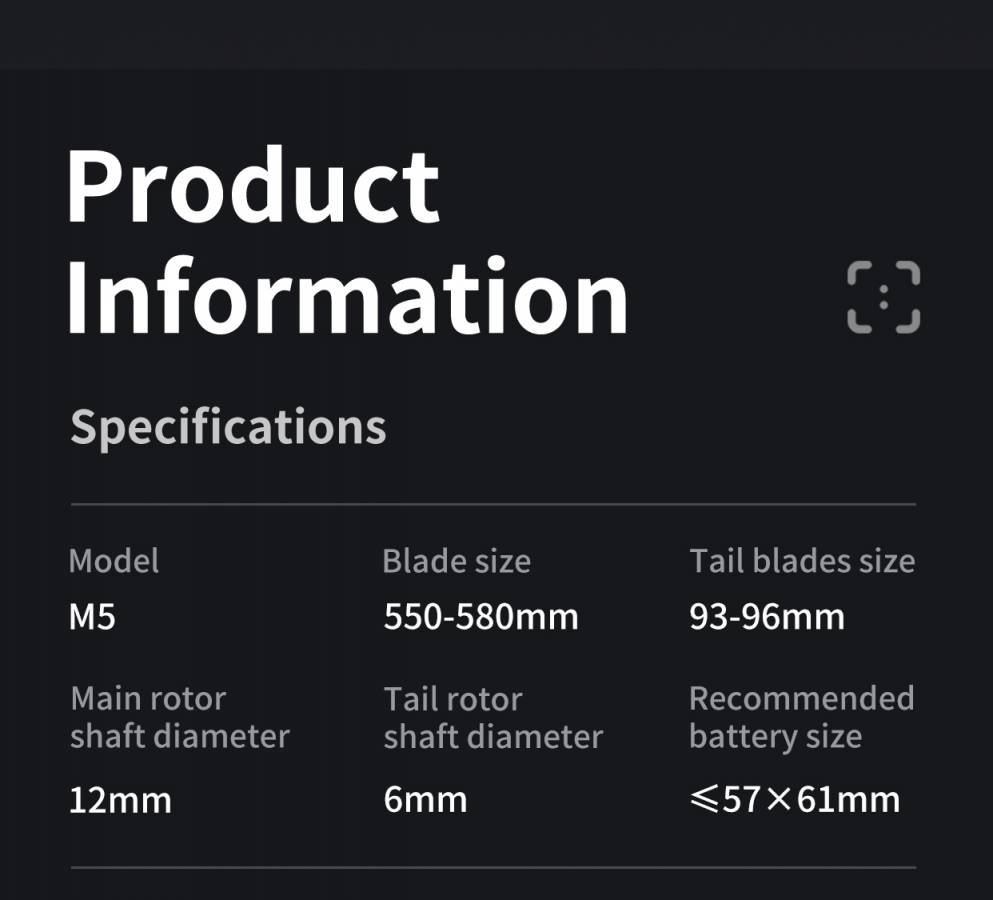
Task: Click the scan frame icon
Action: pos(883,296)
